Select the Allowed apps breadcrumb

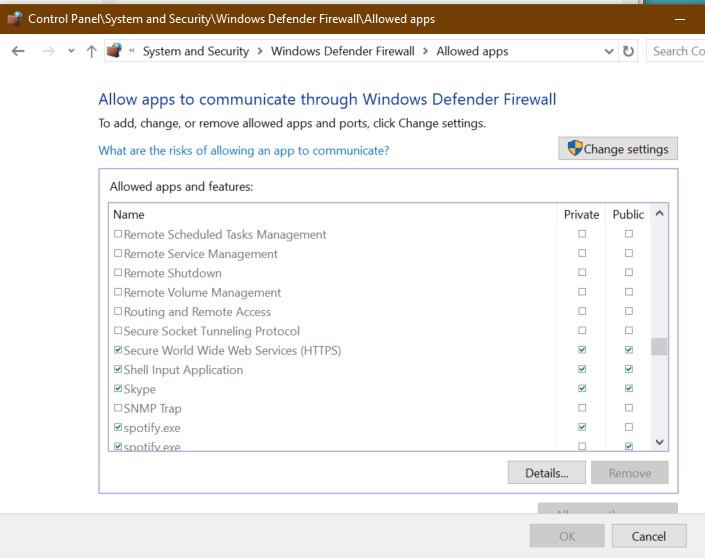click(x=472, y=51)
